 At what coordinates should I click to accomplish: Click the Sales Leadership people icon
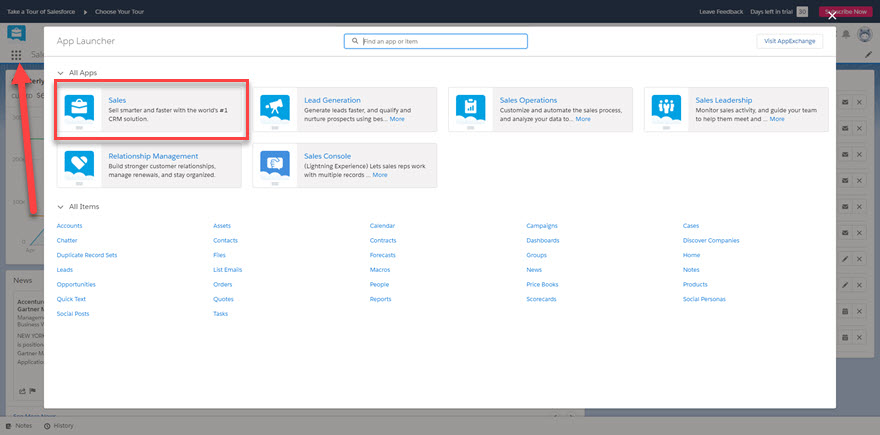pos(667,108)
